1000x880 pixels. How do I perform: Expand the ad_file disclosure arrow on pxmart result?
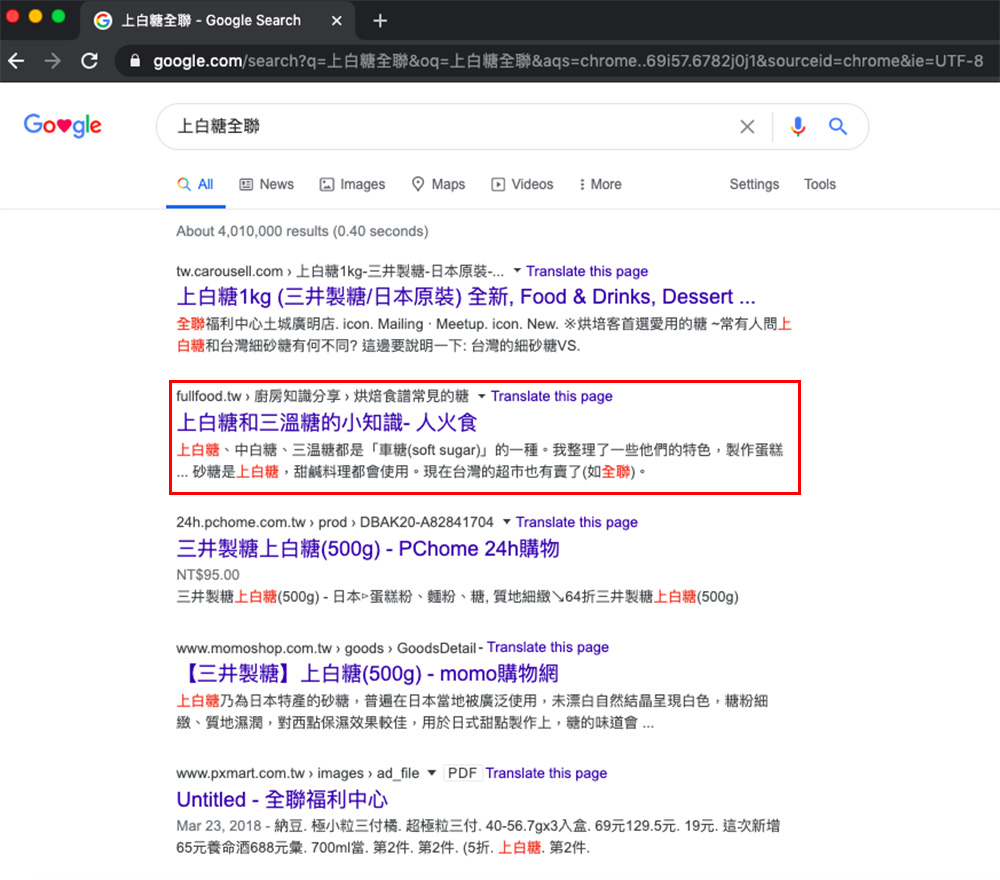[431, 773]
